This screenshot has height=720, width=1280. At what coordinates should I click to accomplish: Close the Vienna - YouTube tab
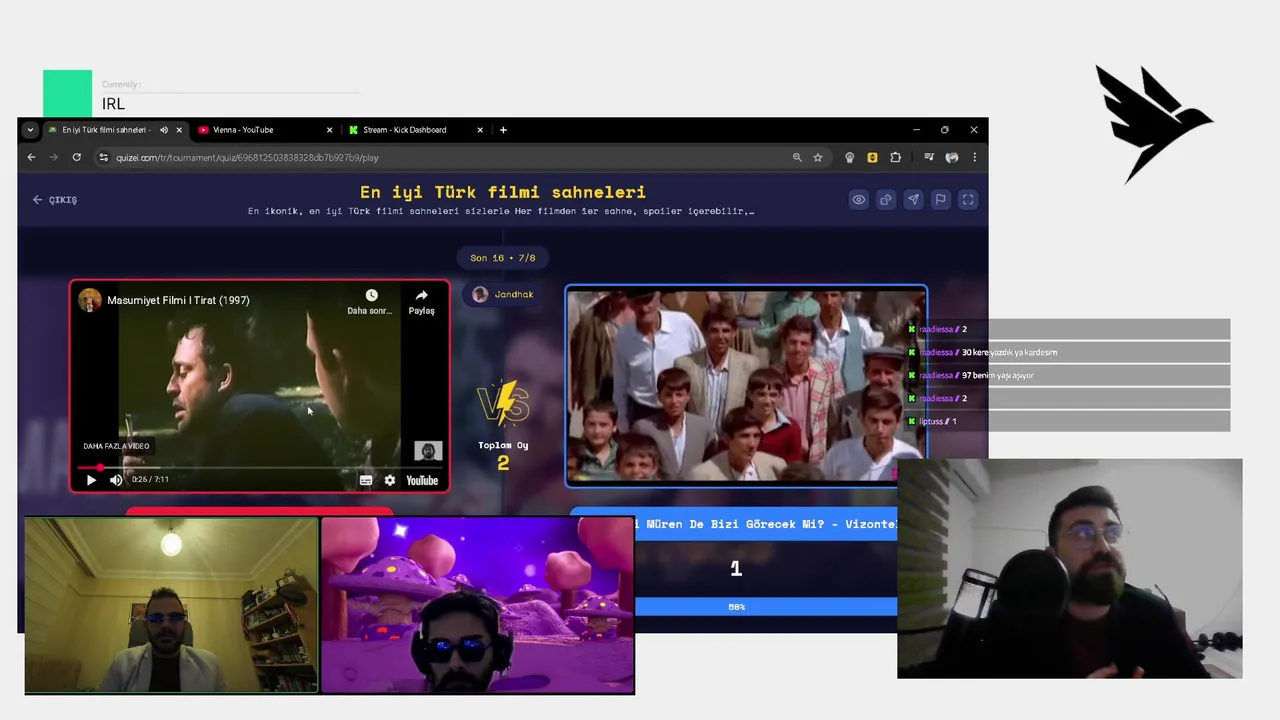329,129
